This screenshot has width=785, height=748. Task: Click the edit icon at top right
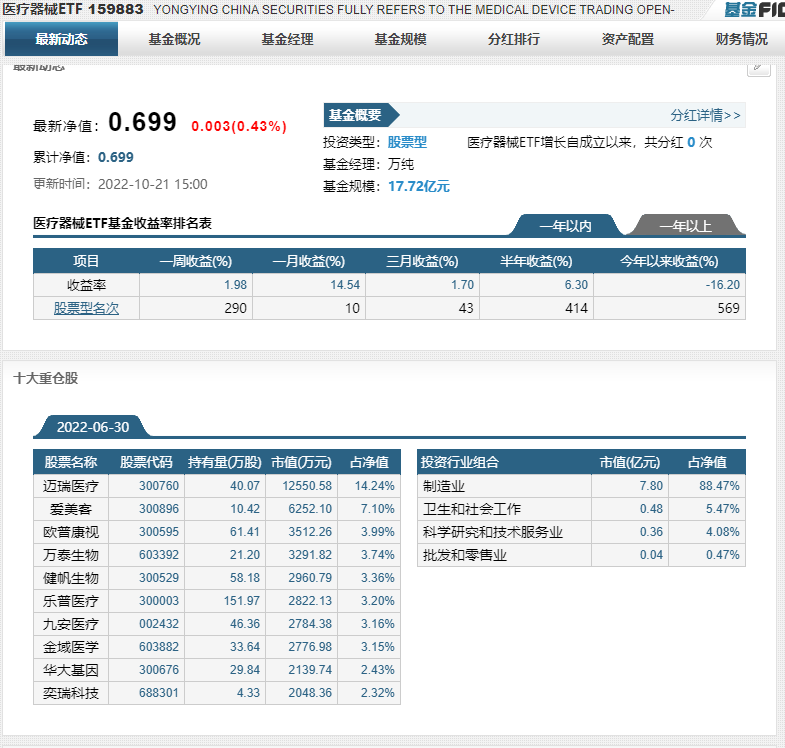pyautogui.click(x=758, y=68)
